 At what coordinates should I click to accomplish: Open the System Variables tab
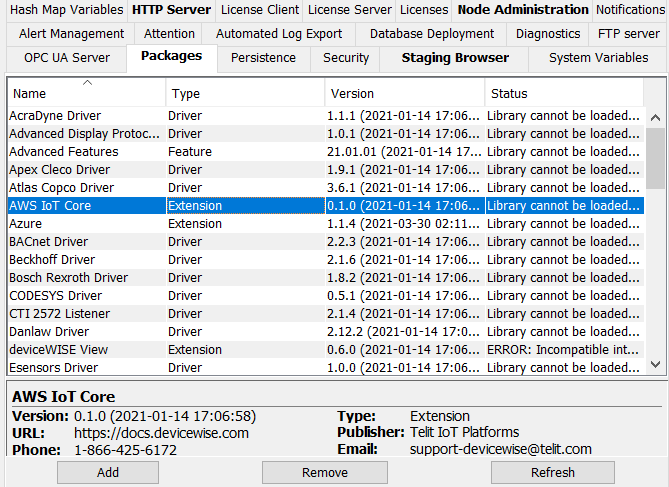point(598,58)
